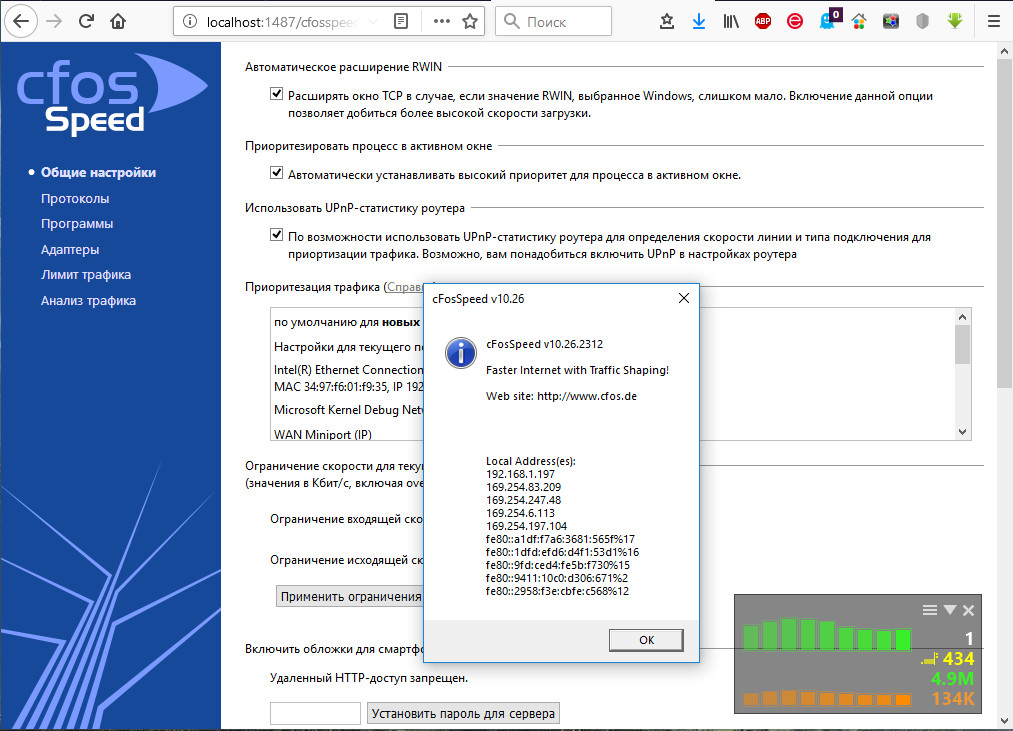The image size is (1013, 731).
Task: Click the multicolor square extension icon
Action: [x=891, y=21]
